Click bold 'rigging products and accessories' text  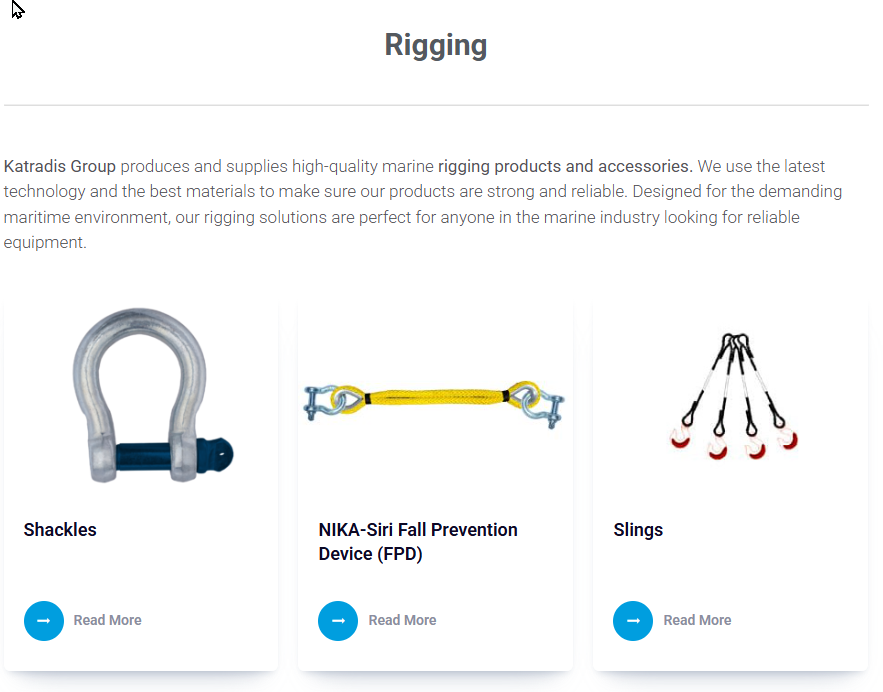click(x=565, y=166)
